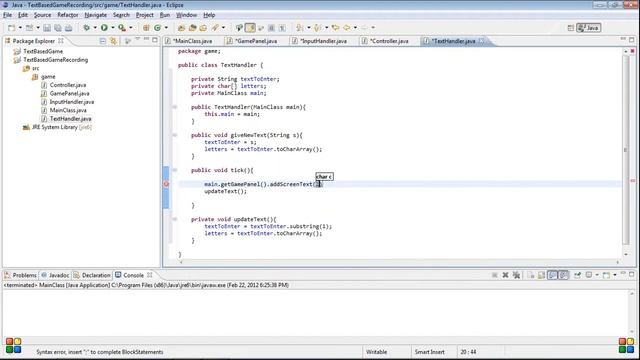Open the Window menu
The width and height of the screenshot is (640, 360).
click(187, 15)
